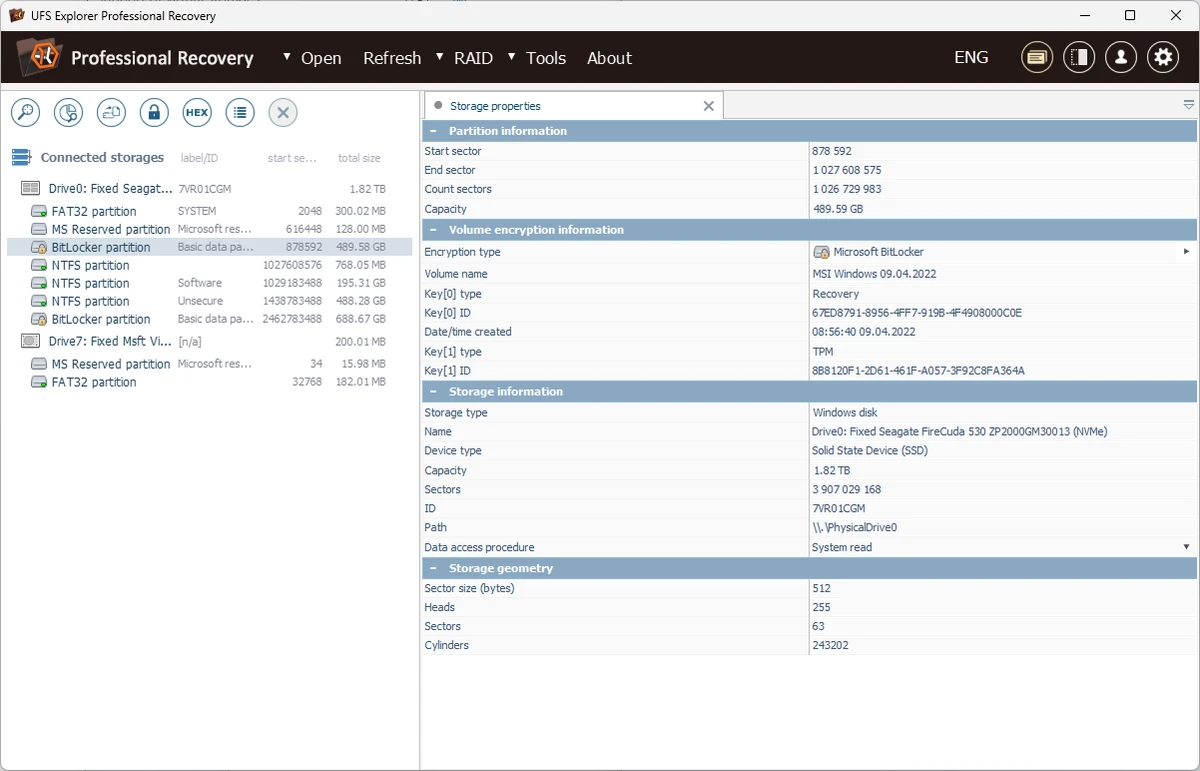Open the log/messages icon in header
1200x771 pixels.
(x=1037, y=57)
